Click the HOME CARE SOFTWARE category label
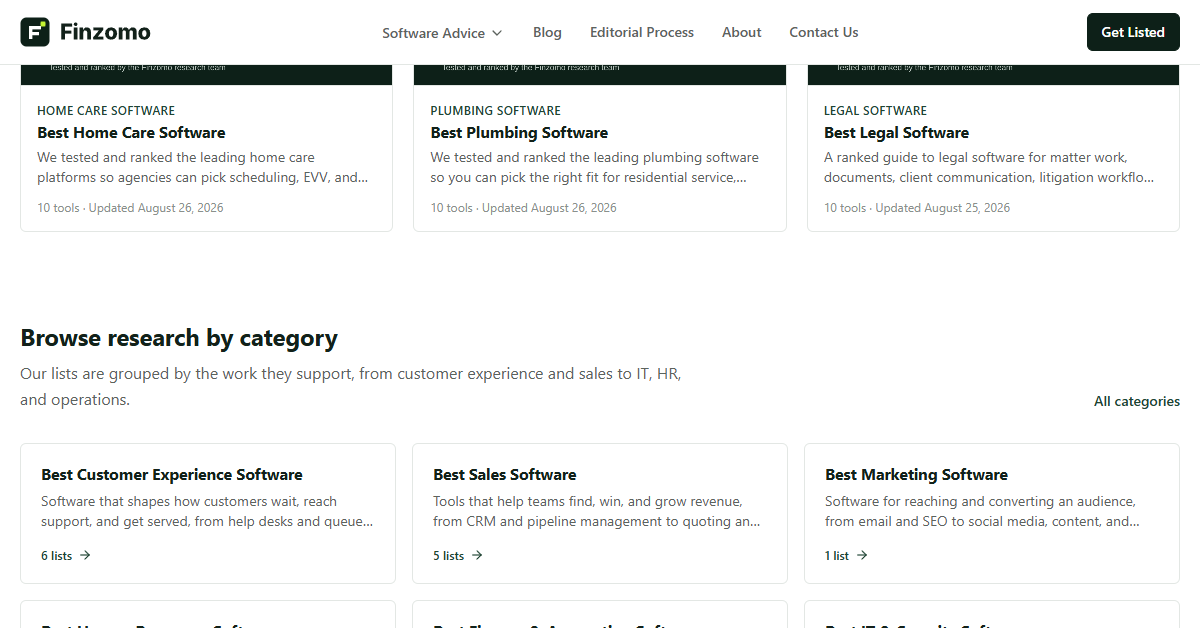Viewport: 1200px width, 628px height. point(106,110)
